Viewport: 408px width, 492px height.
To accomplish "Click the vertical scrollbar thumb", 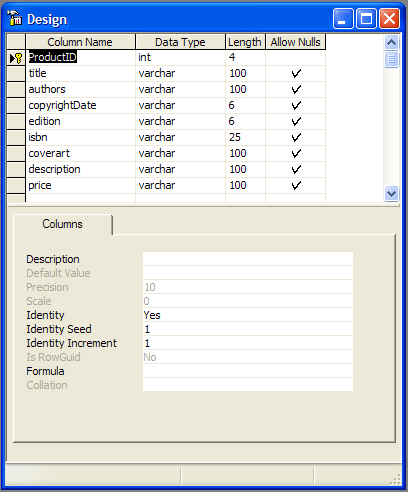I will (391, 59).
